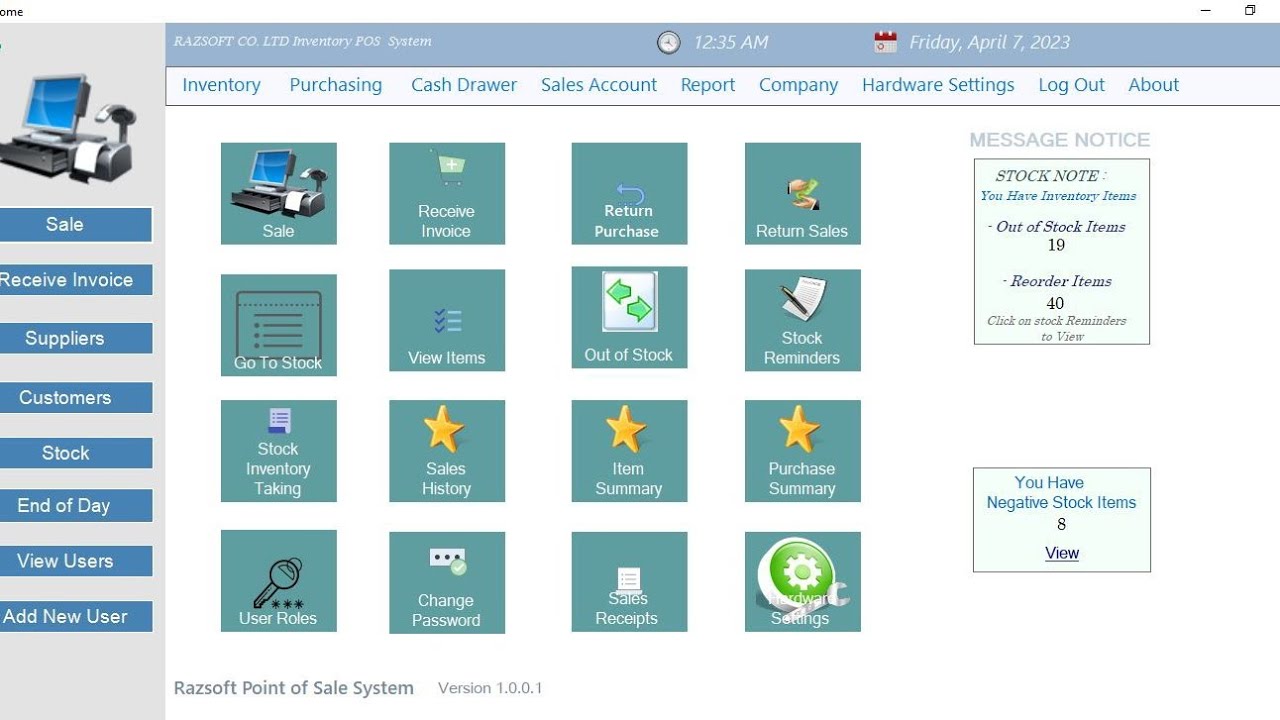Click the calendar icon in header
Viewport: 1280px width, 720px height.
pos(885,42)
